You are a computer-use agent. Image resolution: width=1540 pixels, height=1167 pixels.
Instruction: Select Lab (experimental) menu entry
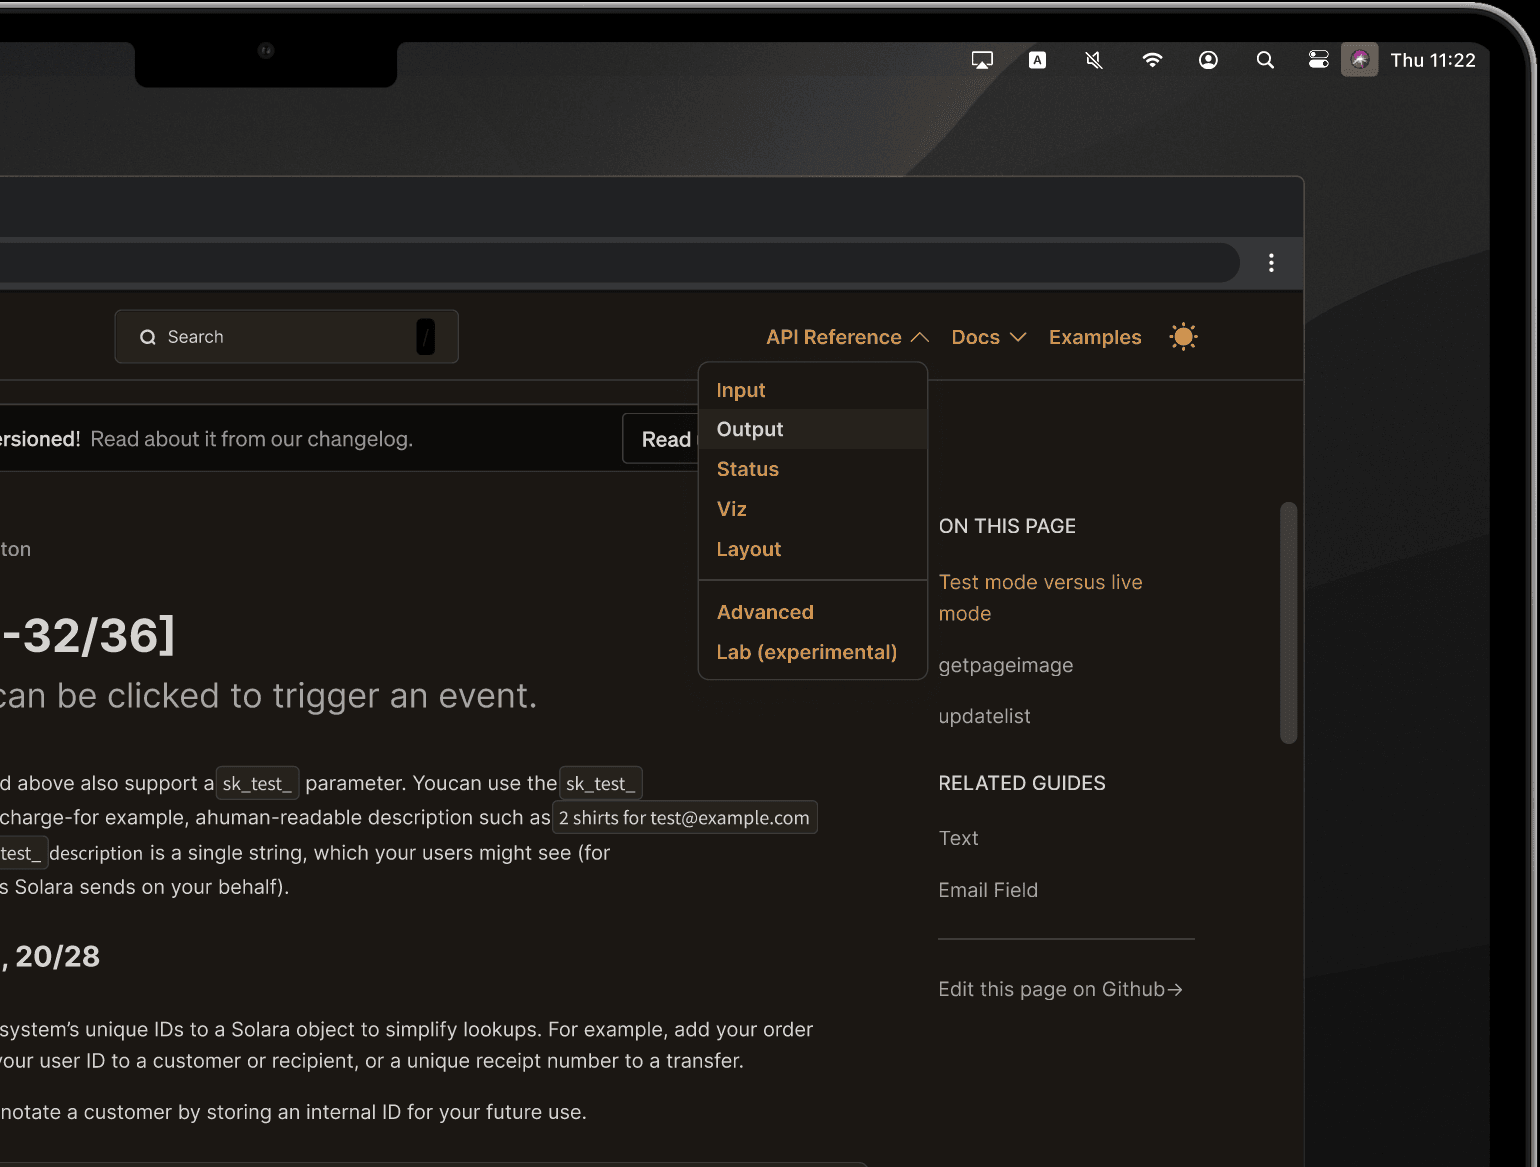(813, 652)
